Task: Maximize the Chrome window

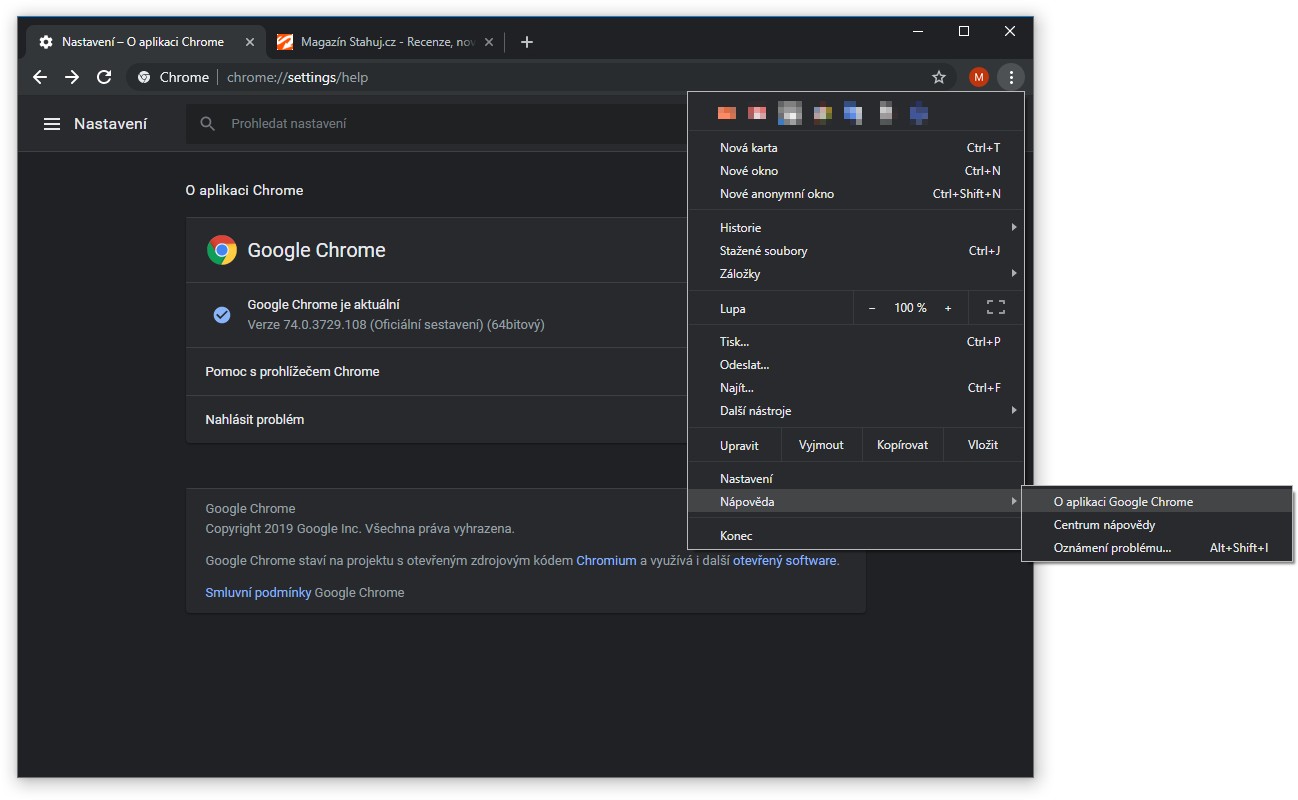Action: pyautogui.click(x=964, y=31)
